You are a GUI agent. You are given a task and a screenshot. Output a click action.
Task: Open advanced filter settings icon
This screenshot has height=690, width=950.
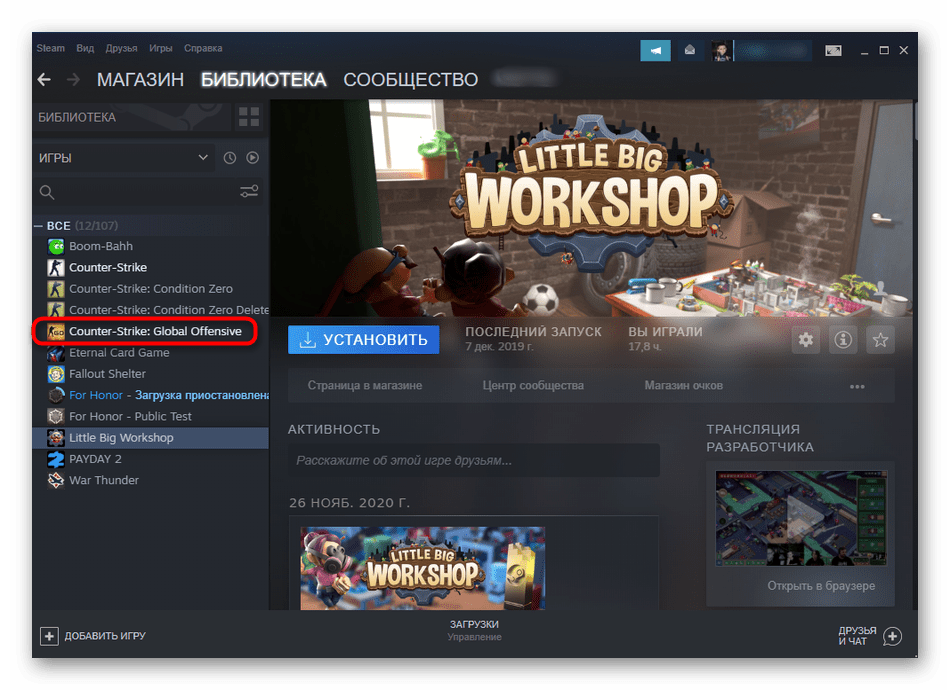pyautogui.click(x=249, y=191)
